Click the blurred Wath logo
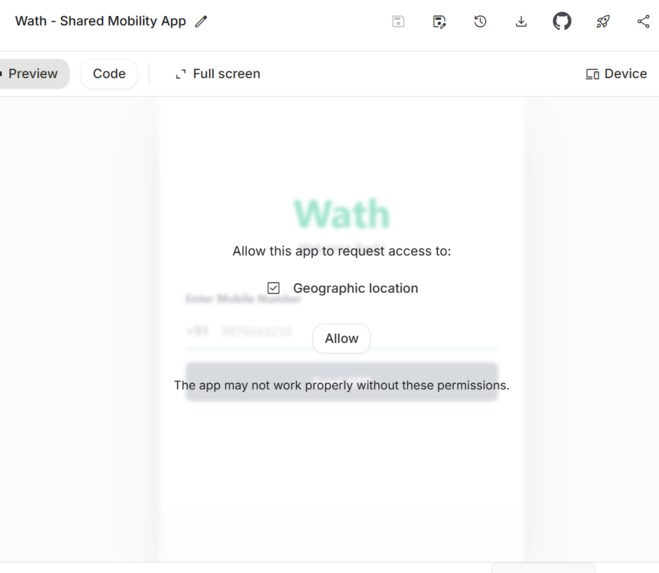This screenshot has height=573, width=659. pos(342,214)
